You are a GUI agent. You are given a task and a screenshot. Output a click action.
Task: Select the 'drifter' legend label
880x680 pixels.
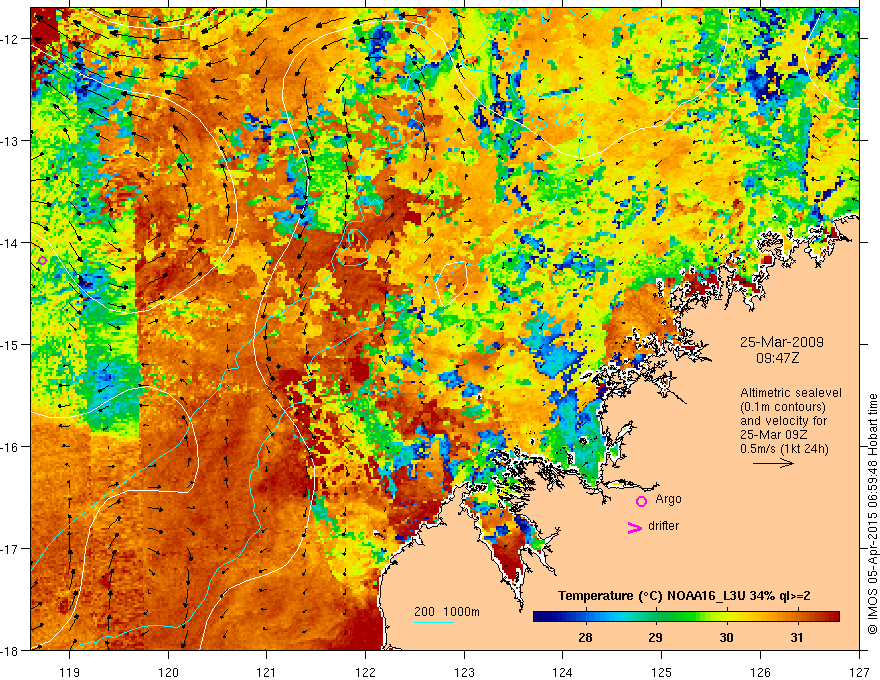click(x=663, y=526)
